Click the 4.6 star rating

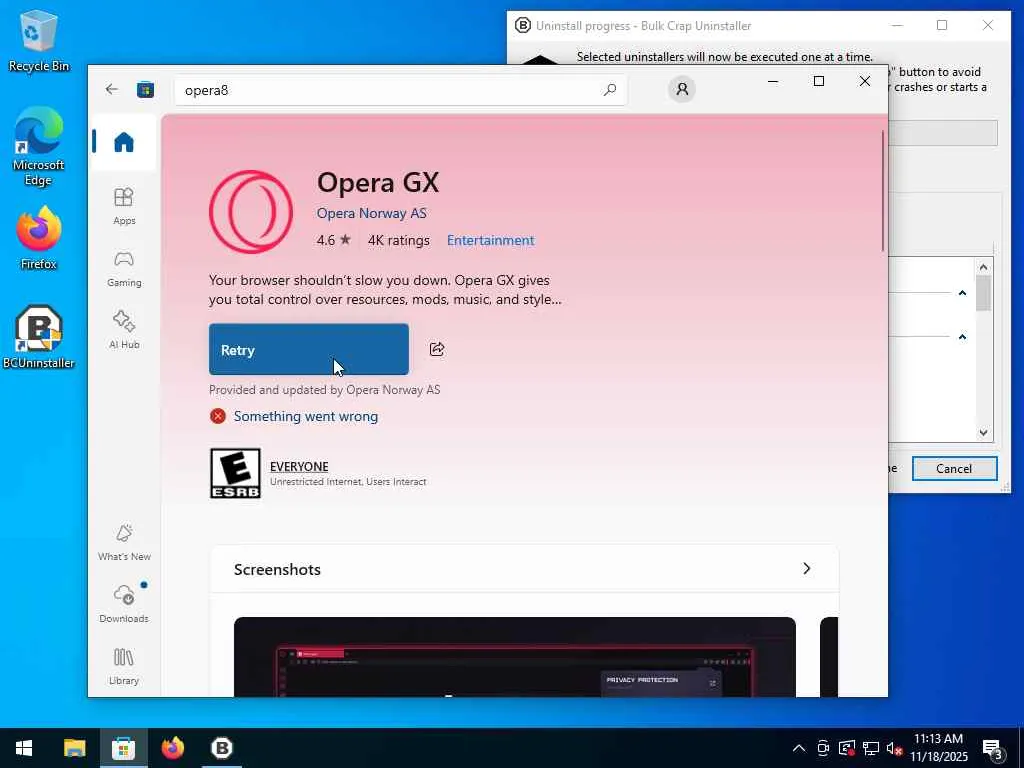(334, 240)
